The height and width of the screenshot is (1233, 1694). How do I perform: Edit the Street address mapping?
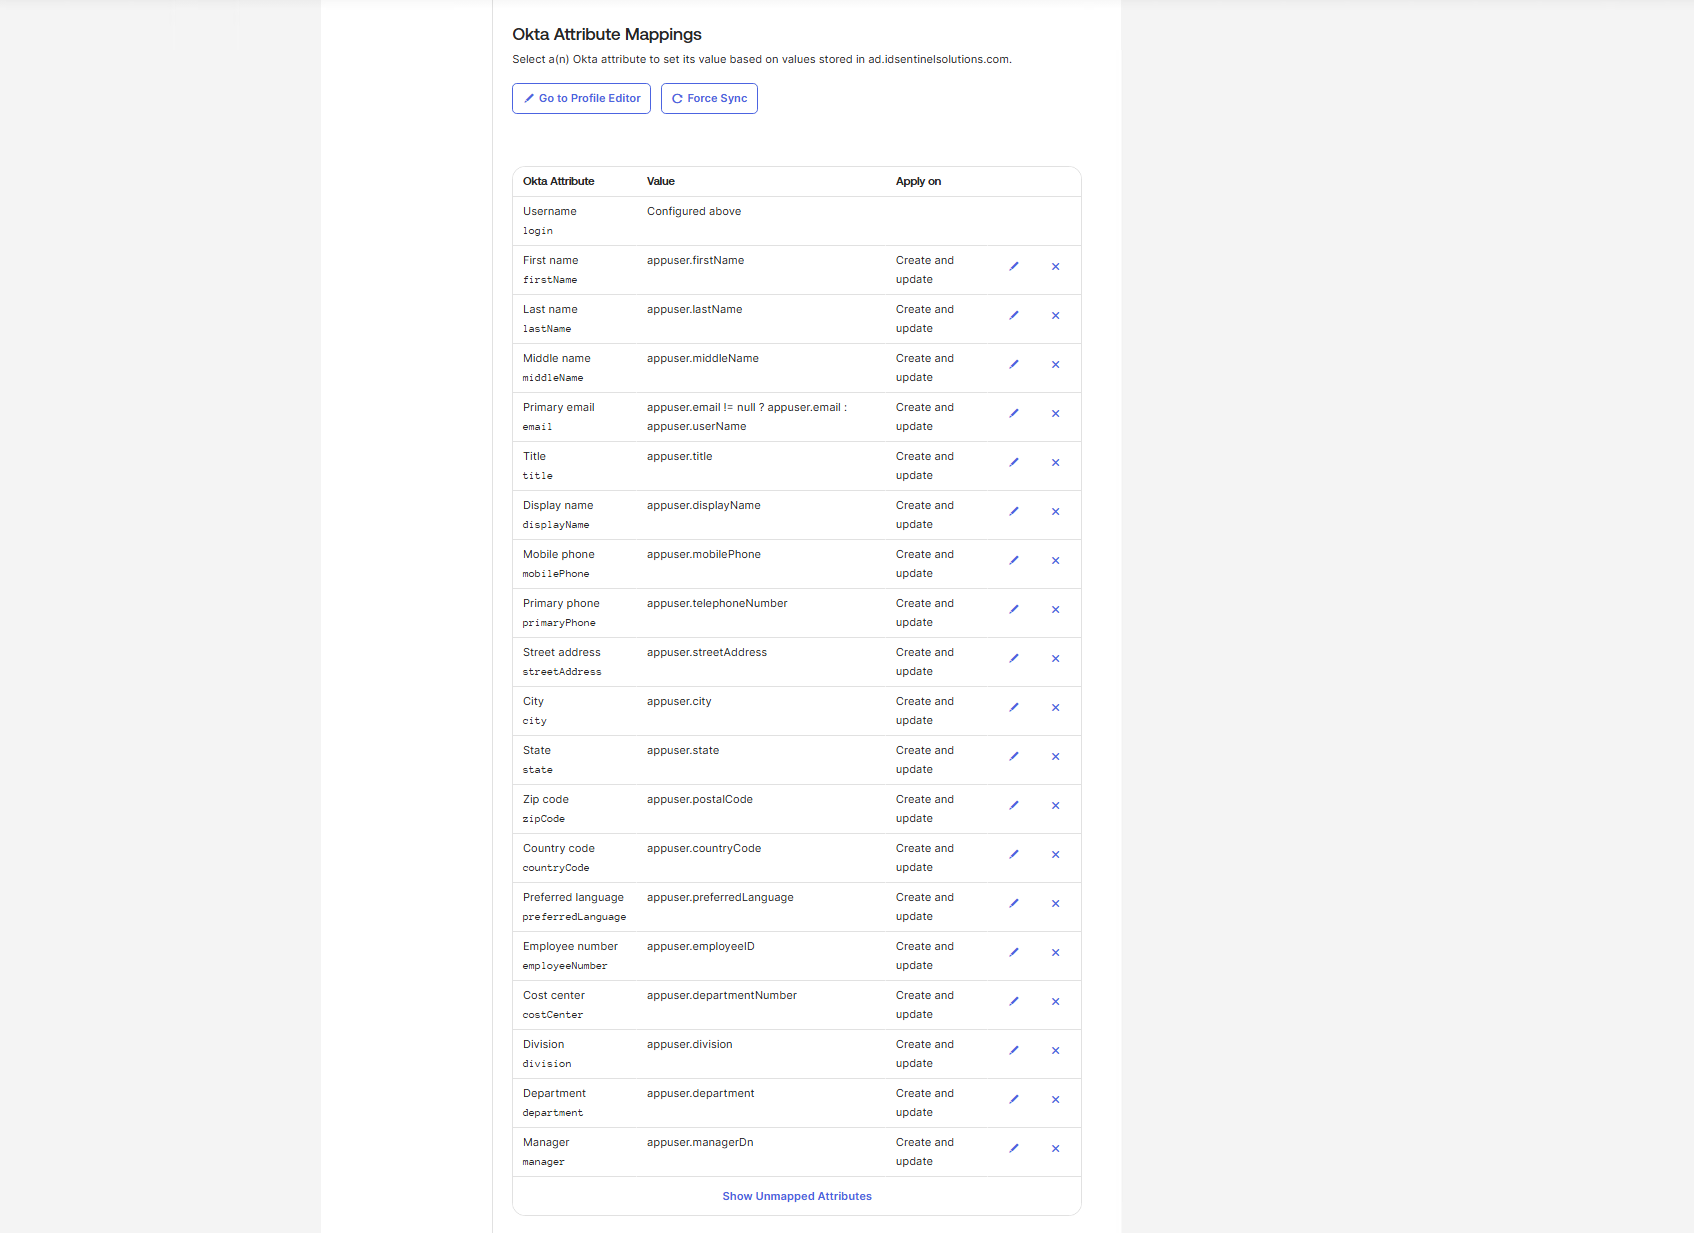tap(1014, 658)
